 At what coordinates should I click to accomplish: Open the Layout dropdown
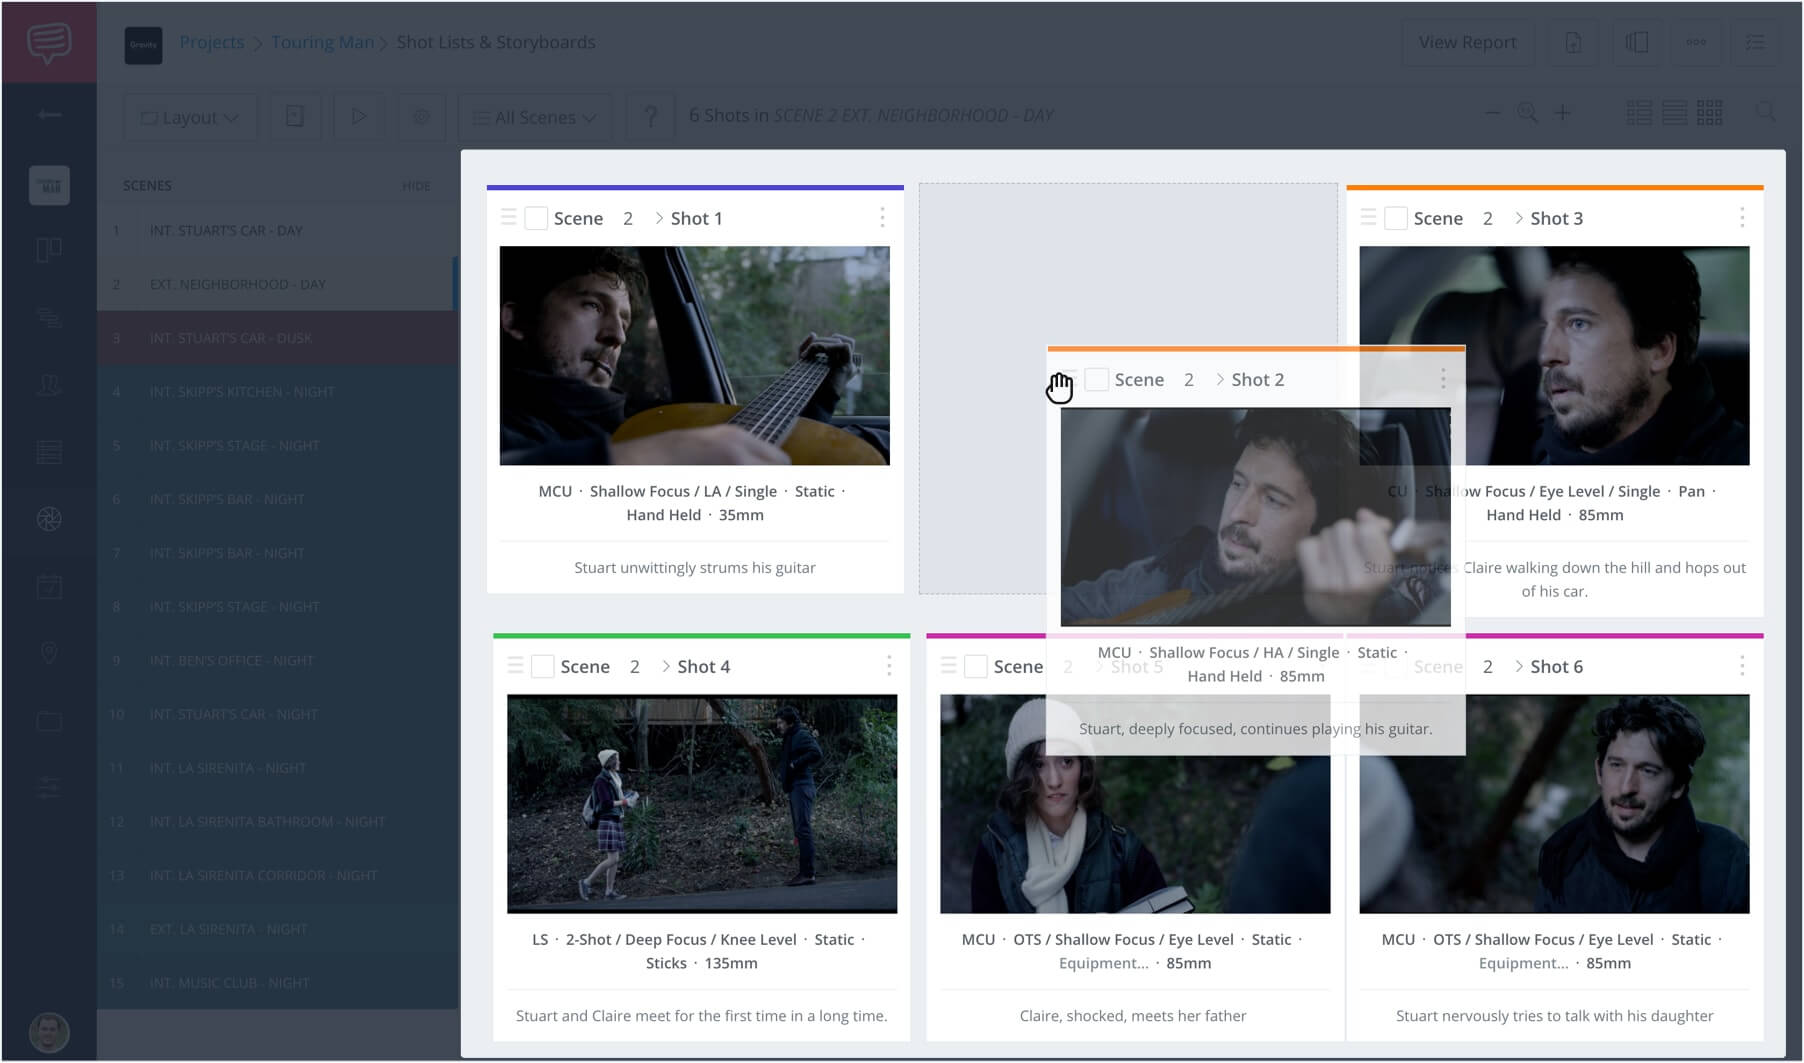190,117
